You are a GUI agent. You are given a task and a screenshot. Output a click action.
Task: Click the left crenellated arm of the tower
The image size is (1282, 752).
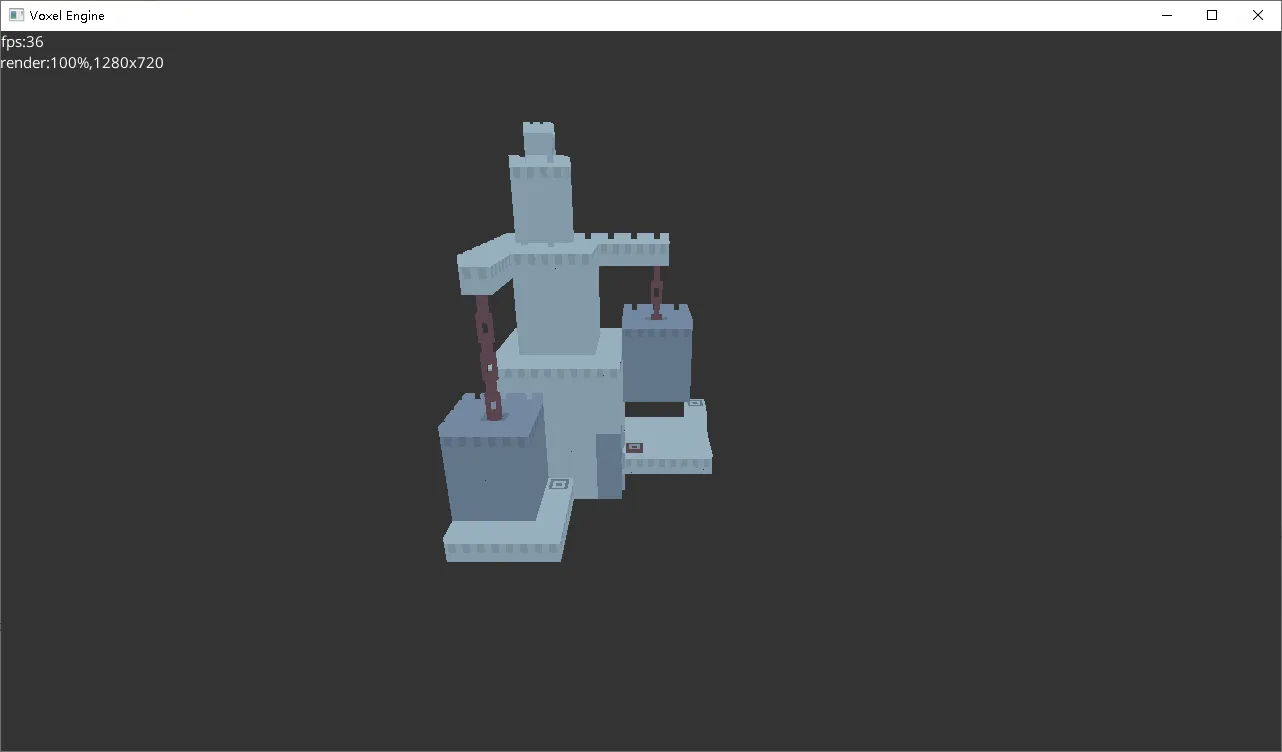tap(484, 263)
